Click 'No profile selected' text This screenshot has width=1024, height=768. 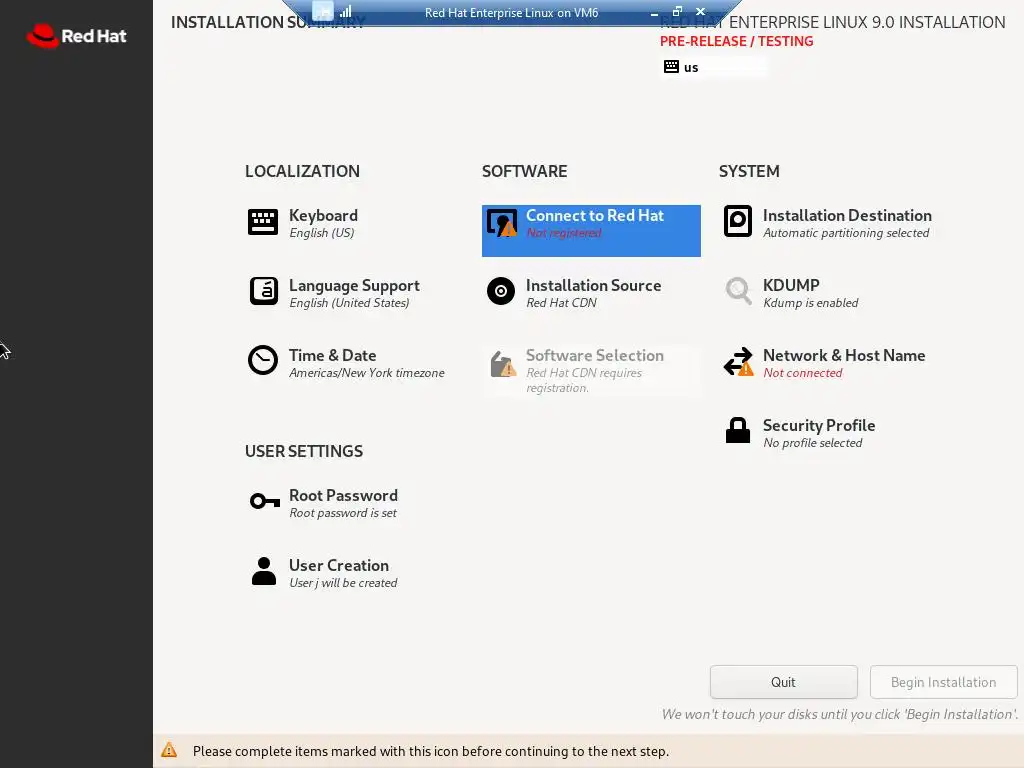[812, 443]
